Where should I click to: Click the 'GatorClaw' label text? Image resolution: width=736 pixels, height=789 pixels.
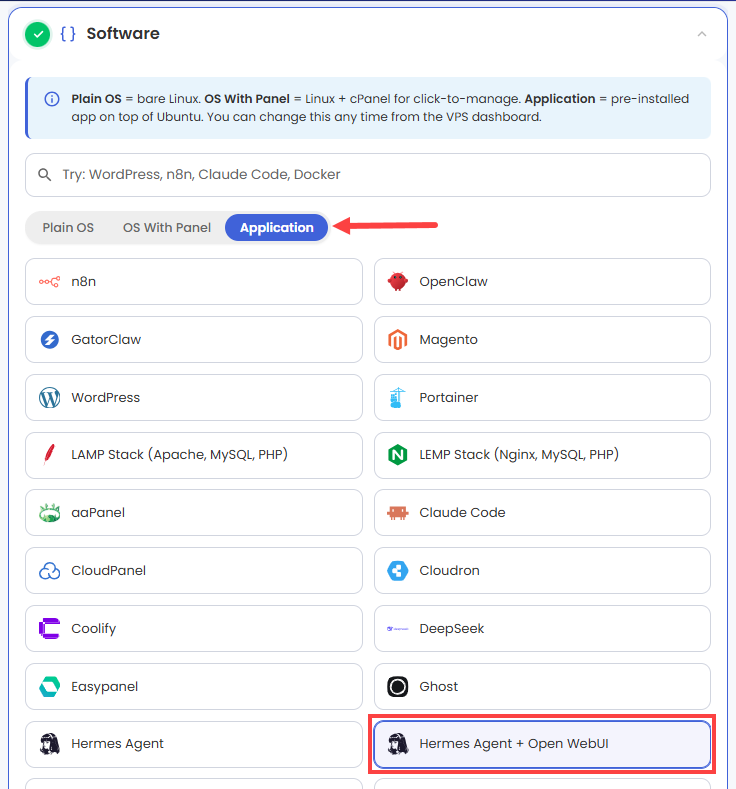pyautogui.click(x=106, y=340)
